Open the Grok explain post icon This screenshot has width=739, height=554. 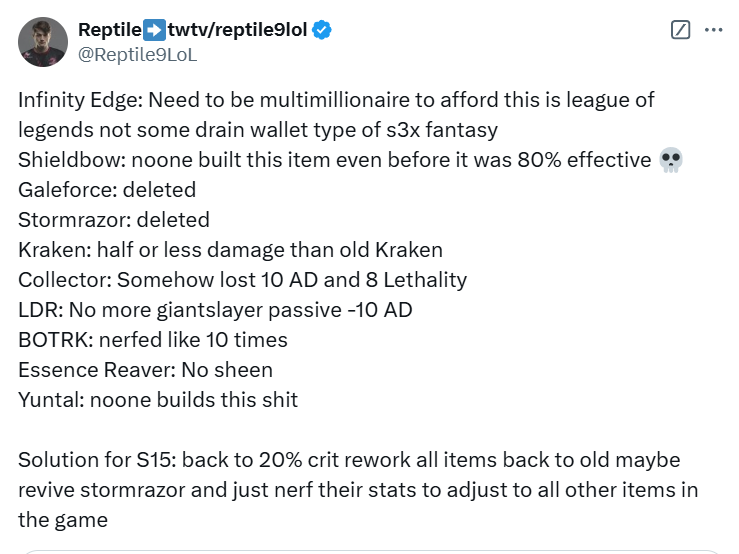click(x=680, y=30)
